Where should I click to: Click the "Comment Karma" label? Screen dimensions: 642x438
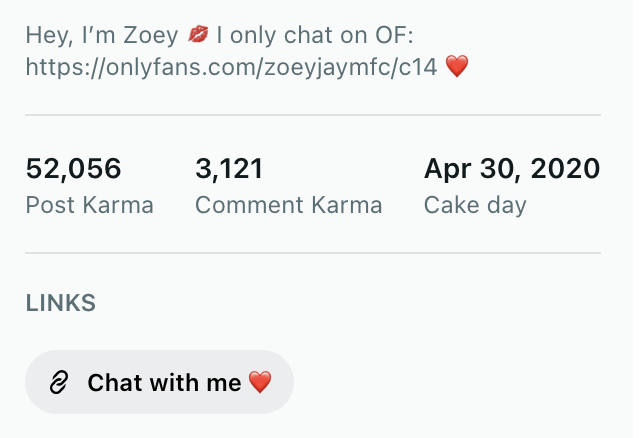tap(288, 205)
